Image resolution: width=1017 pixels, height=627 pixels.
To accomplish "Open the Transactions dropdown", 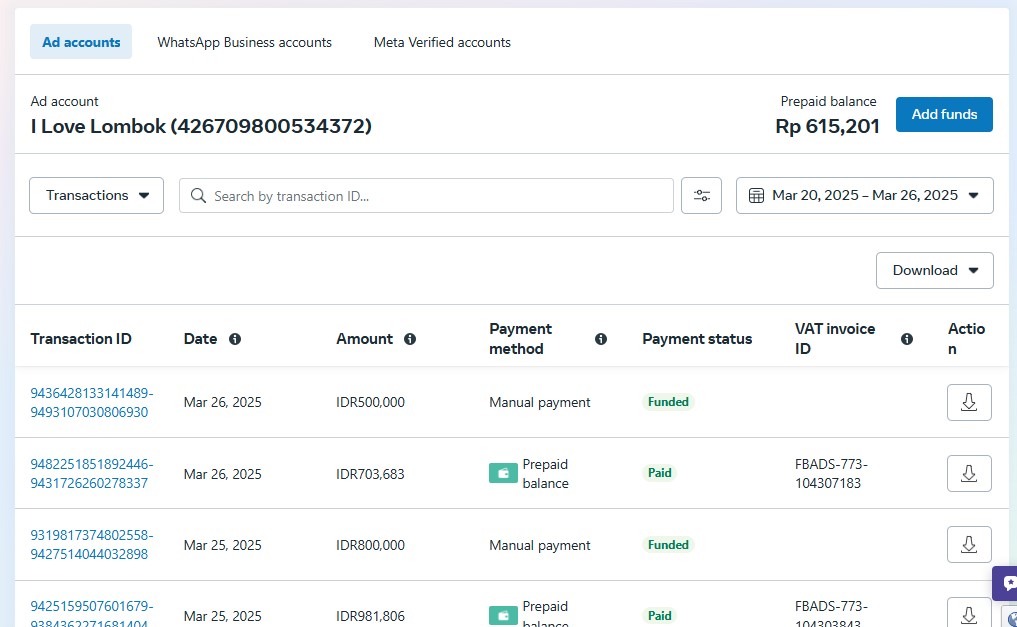I will pyautogui.click(x=97, y=196).
